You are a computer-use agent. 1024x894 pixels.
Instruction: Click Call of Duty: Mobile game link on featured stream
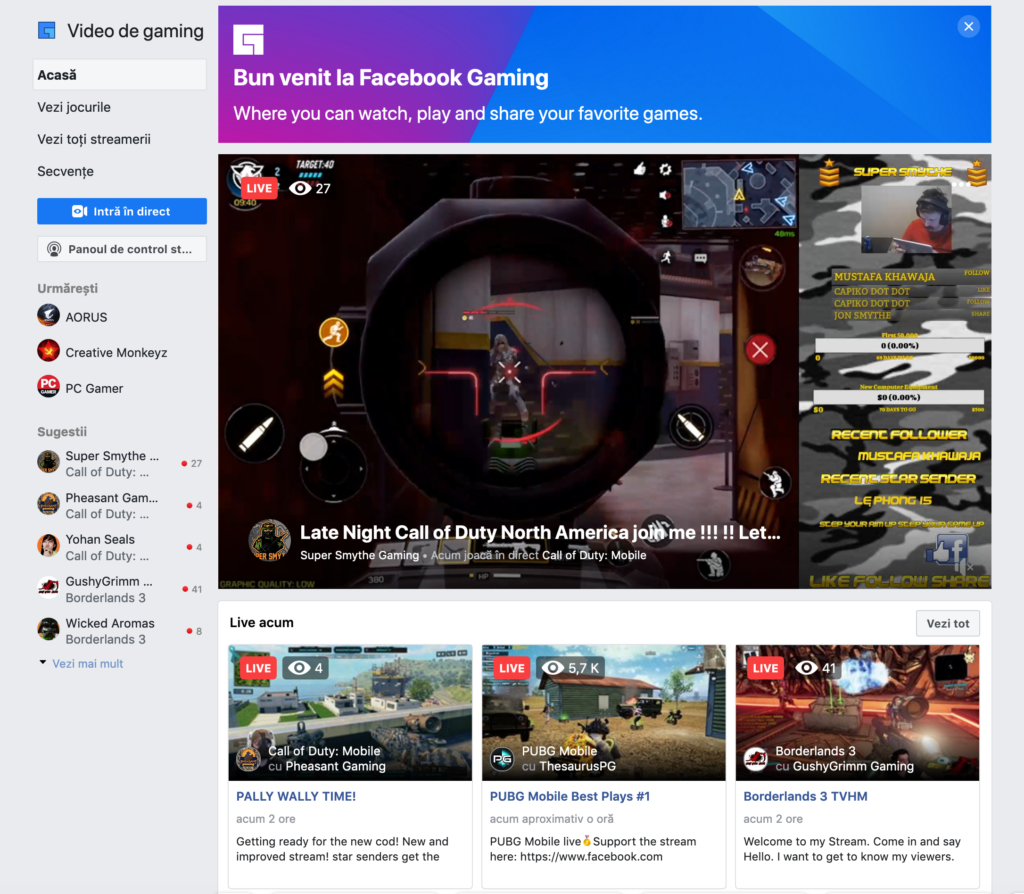point(594,555)
